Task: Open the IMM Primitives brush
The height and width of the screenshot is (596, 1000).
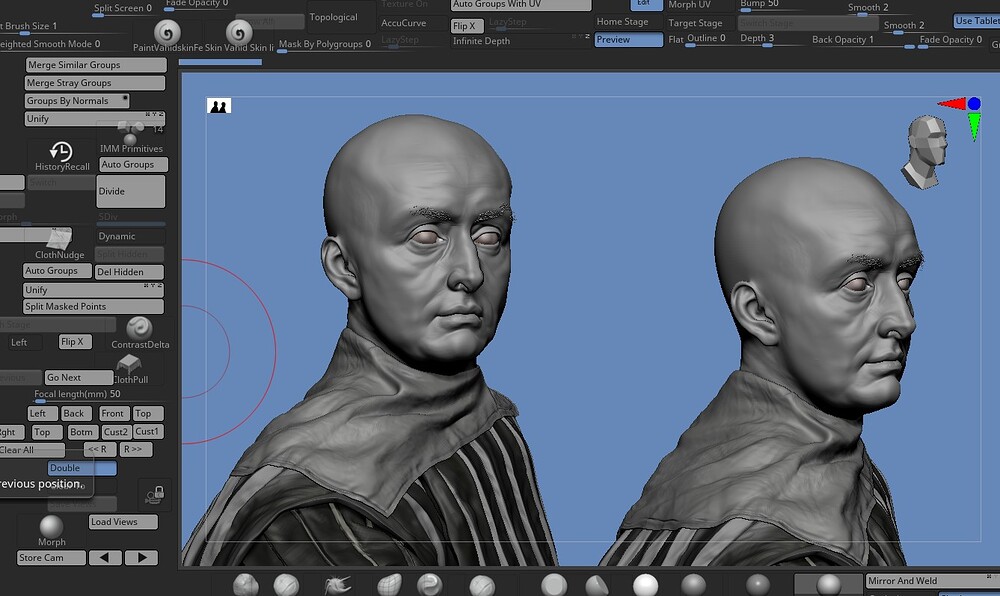Action: point(131,136)
